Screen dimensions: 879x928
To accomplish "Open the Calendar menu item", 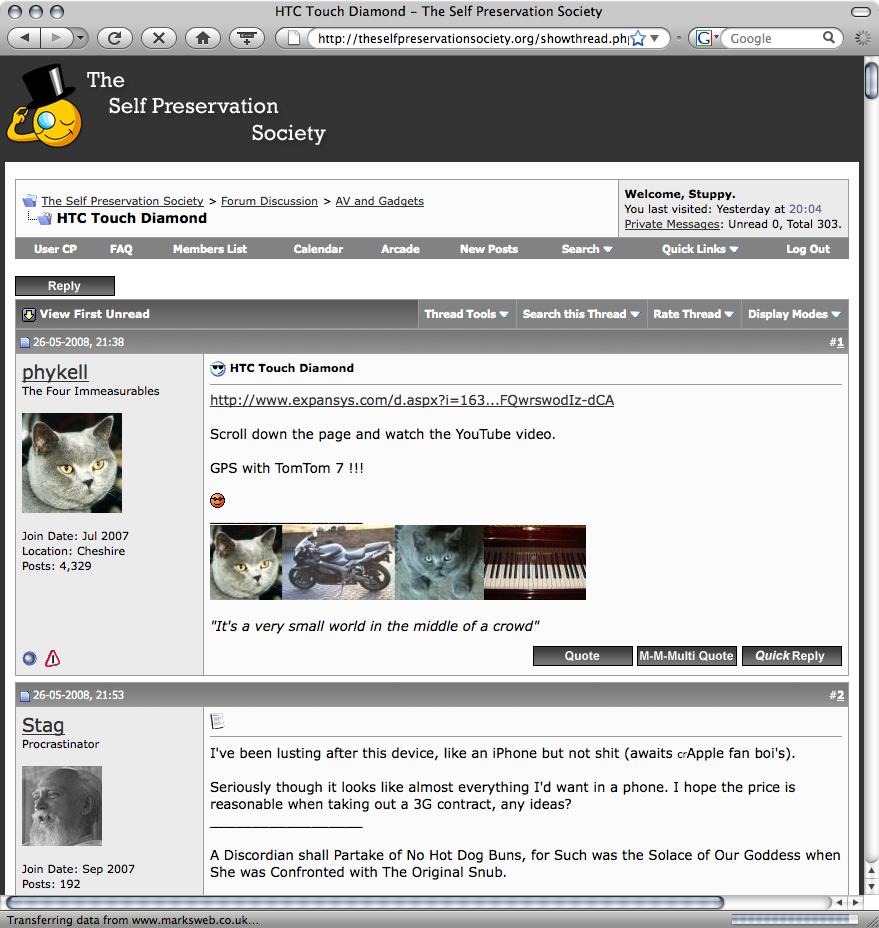I will (318, 249).
